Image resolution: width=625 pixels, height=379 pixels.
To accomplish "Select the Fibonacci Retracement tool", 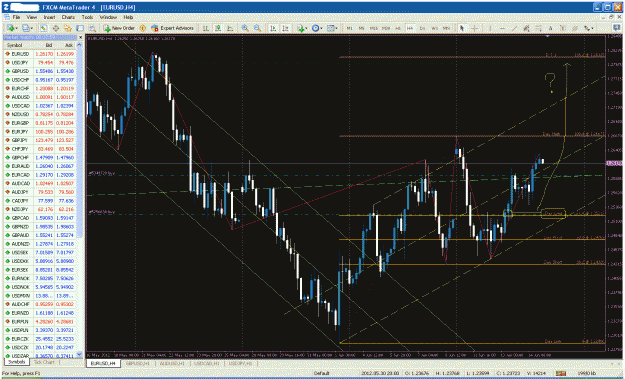I will point(538,28).
